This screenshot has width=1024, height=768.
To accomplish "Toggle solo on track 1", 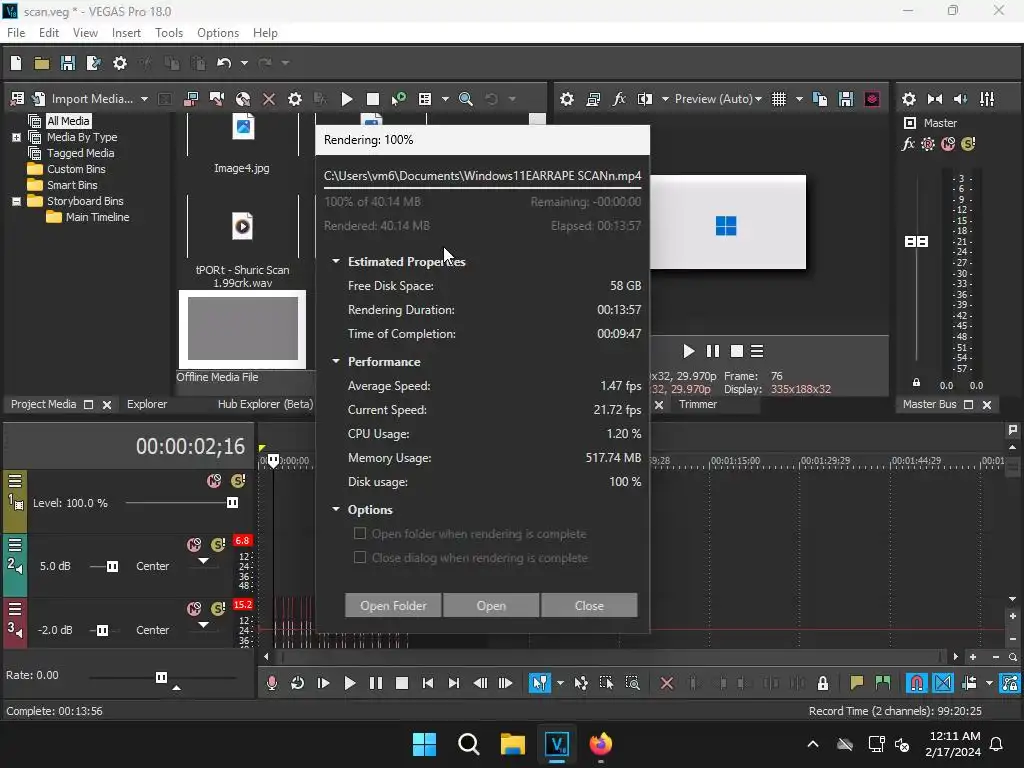I will click(238, 481).
